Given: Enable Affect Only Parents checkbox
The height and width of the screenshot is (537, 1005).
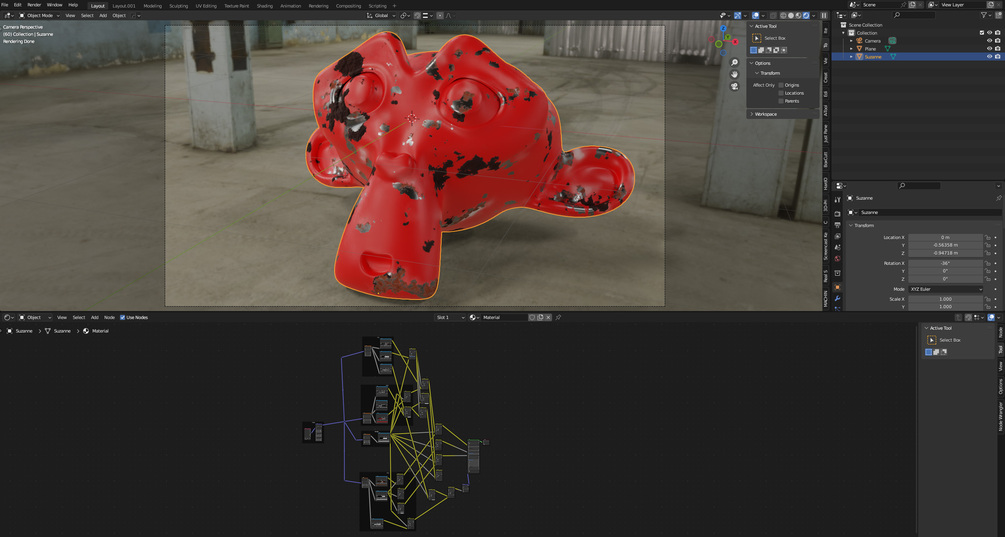Looking at the screenshot, I should point(781,101).
